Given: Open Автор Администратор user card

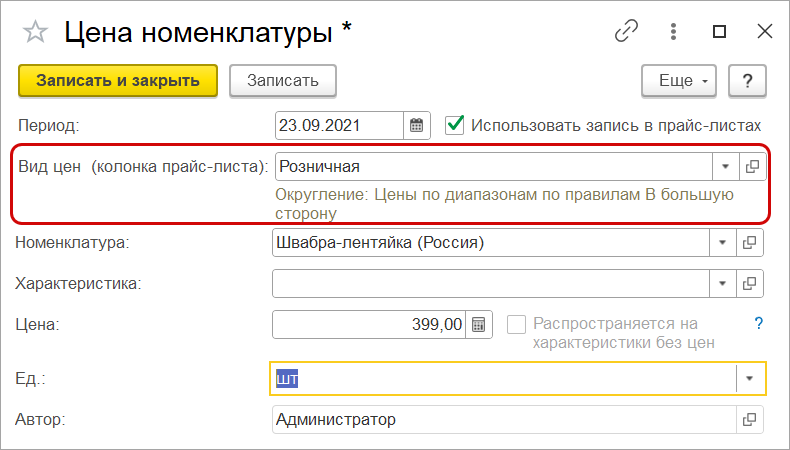Looking at the screenshot, I should point(749,420).
